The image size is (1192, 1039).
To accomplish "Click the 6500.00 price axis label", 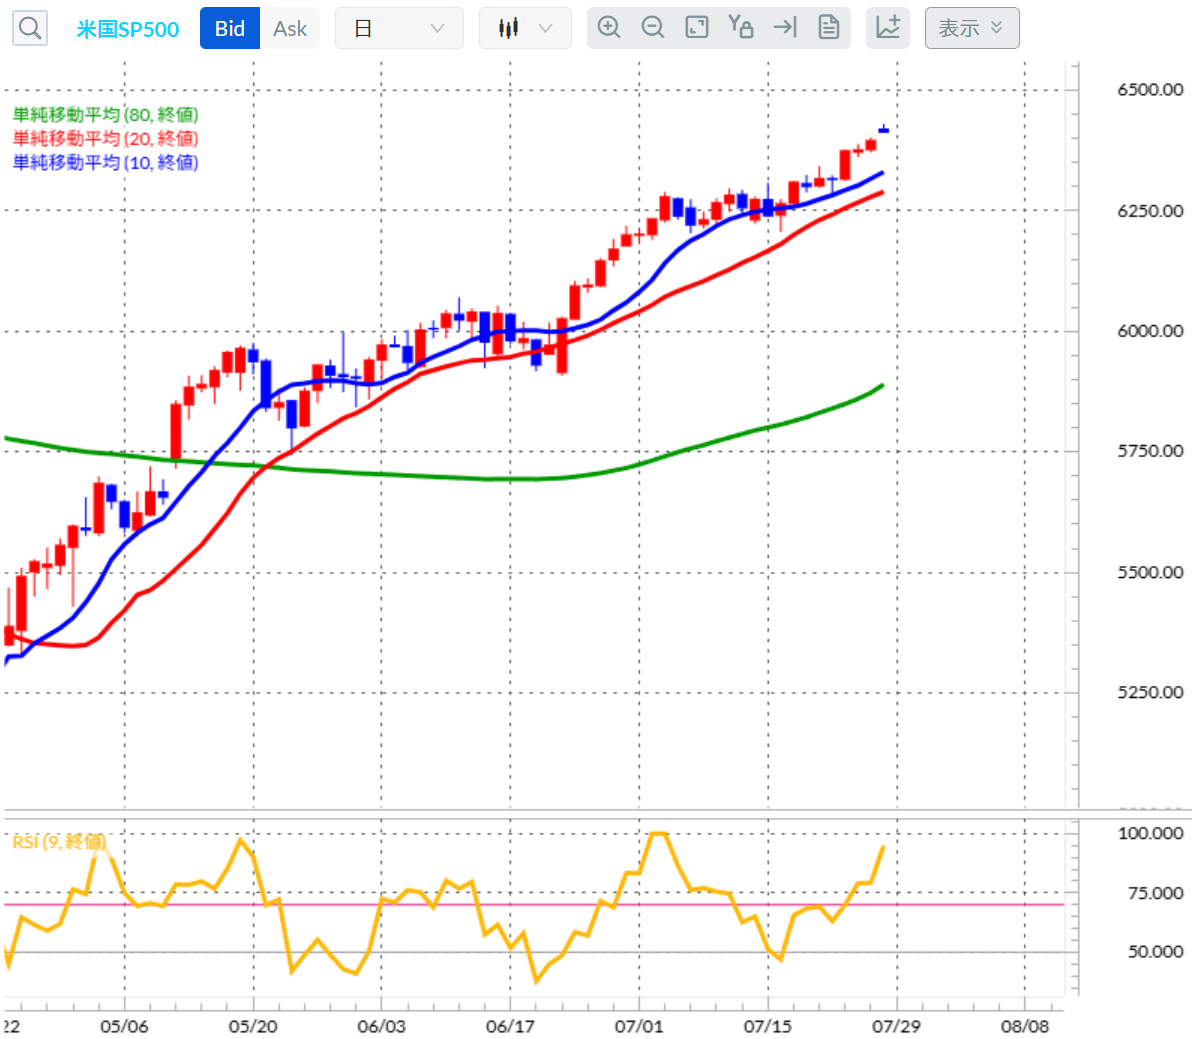I will [1150, 90].
